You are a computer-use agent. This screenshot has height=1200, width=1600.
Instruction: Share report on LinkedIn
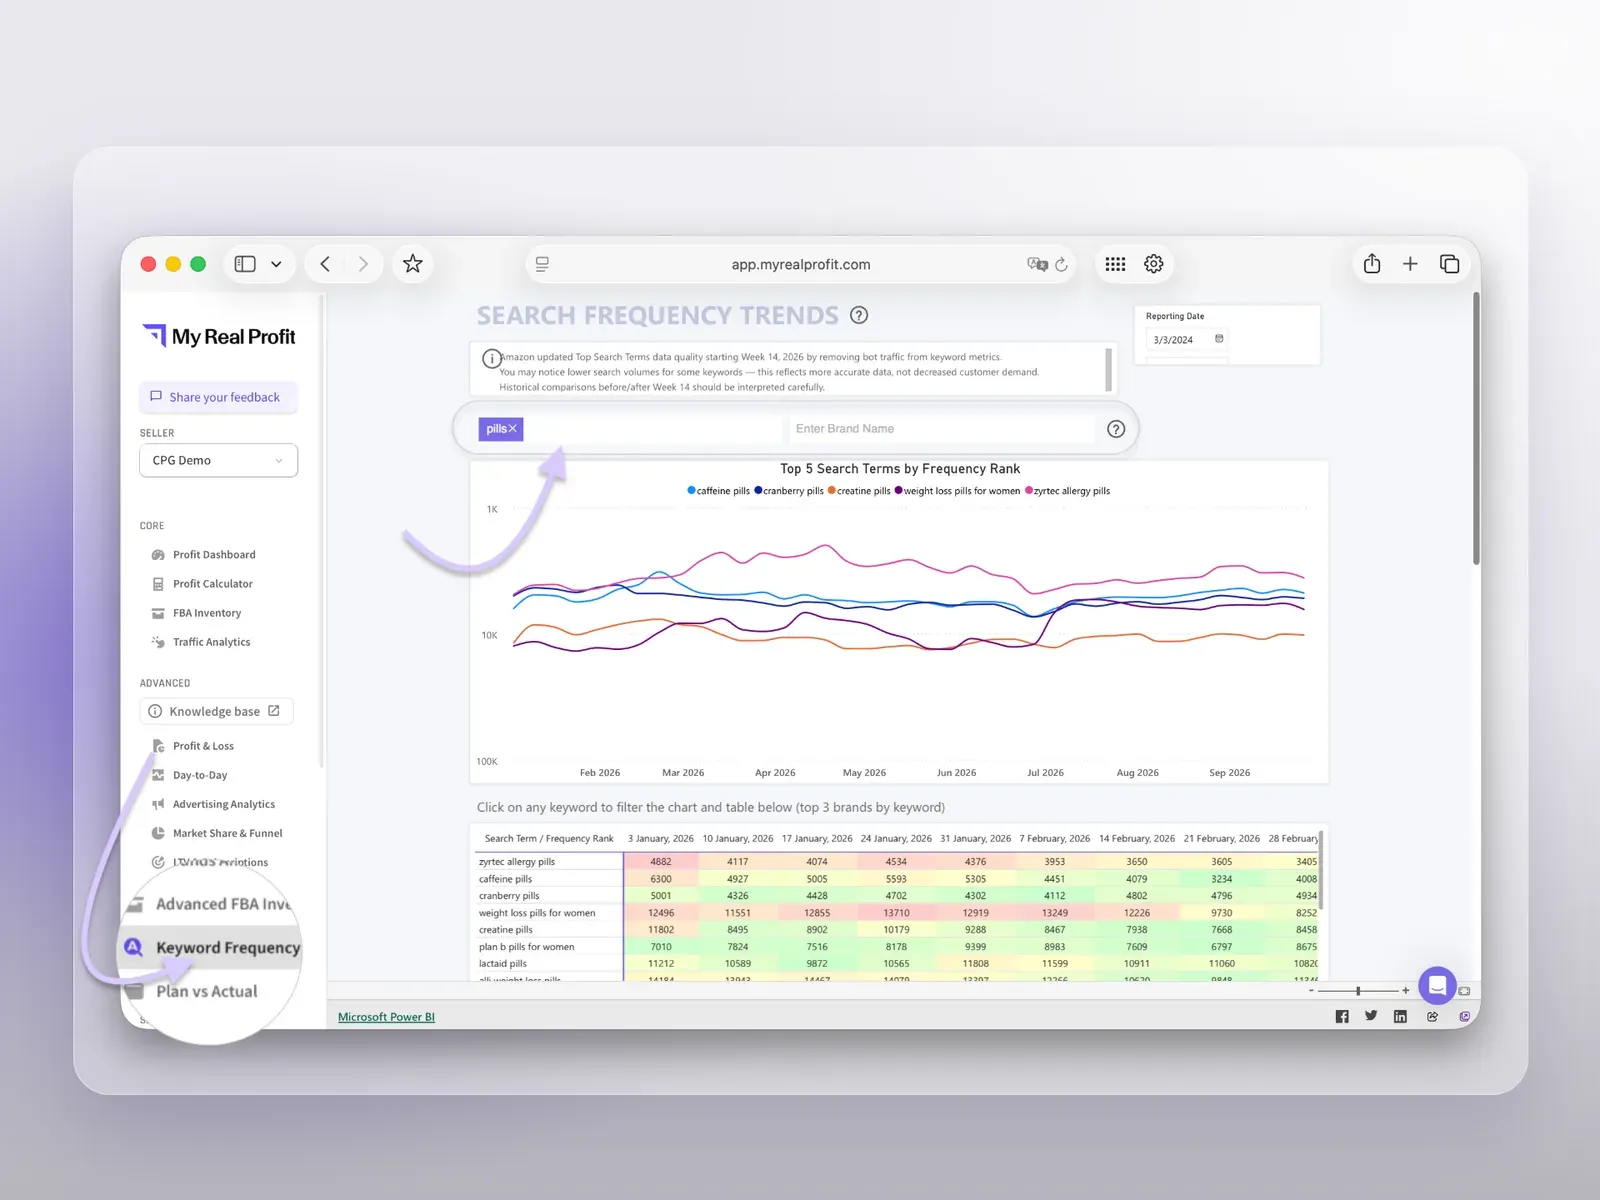coord(1400,1017)
